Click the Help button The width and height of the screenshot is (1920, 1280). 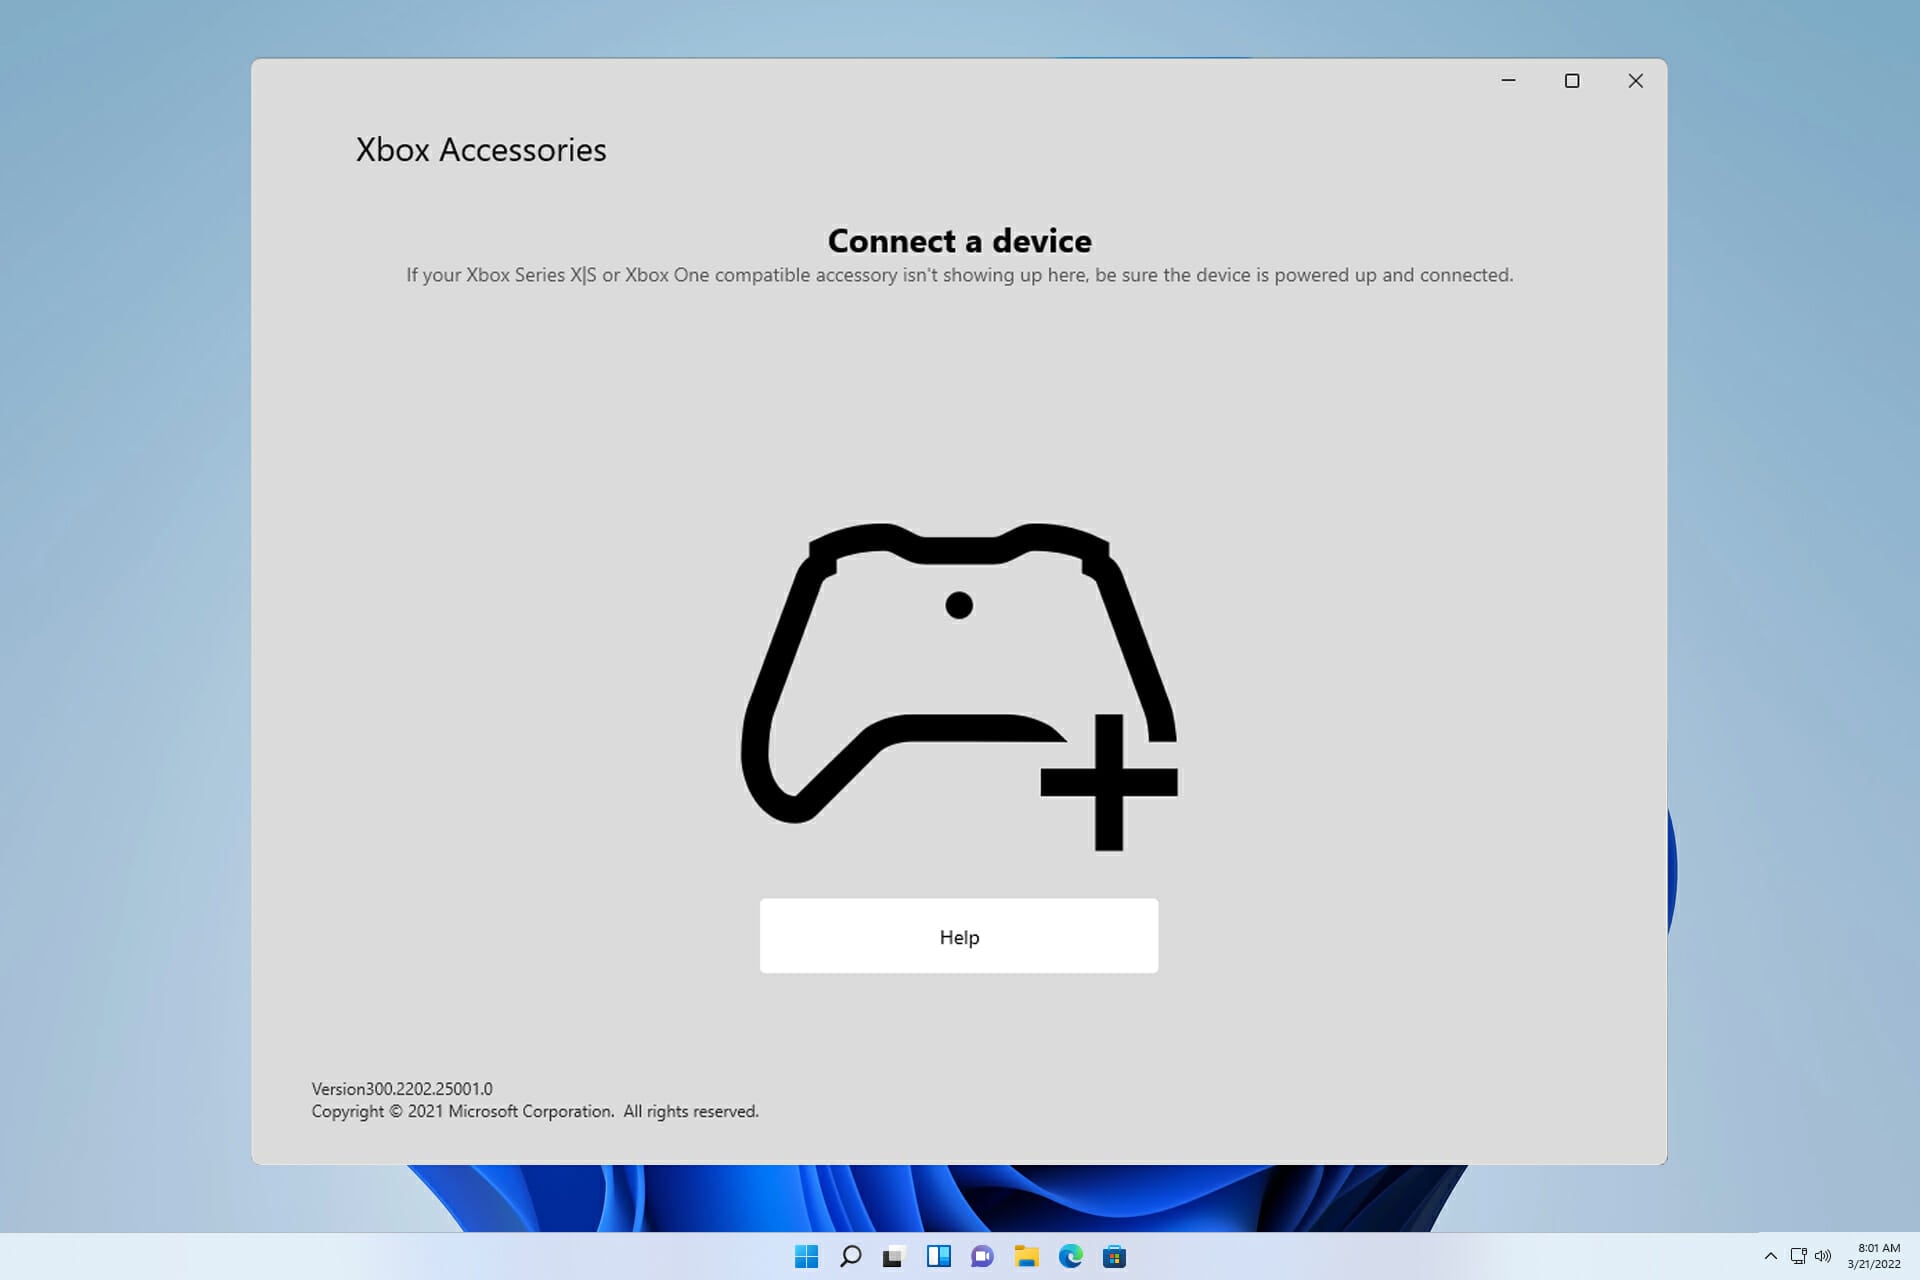(x=959, y=936)
